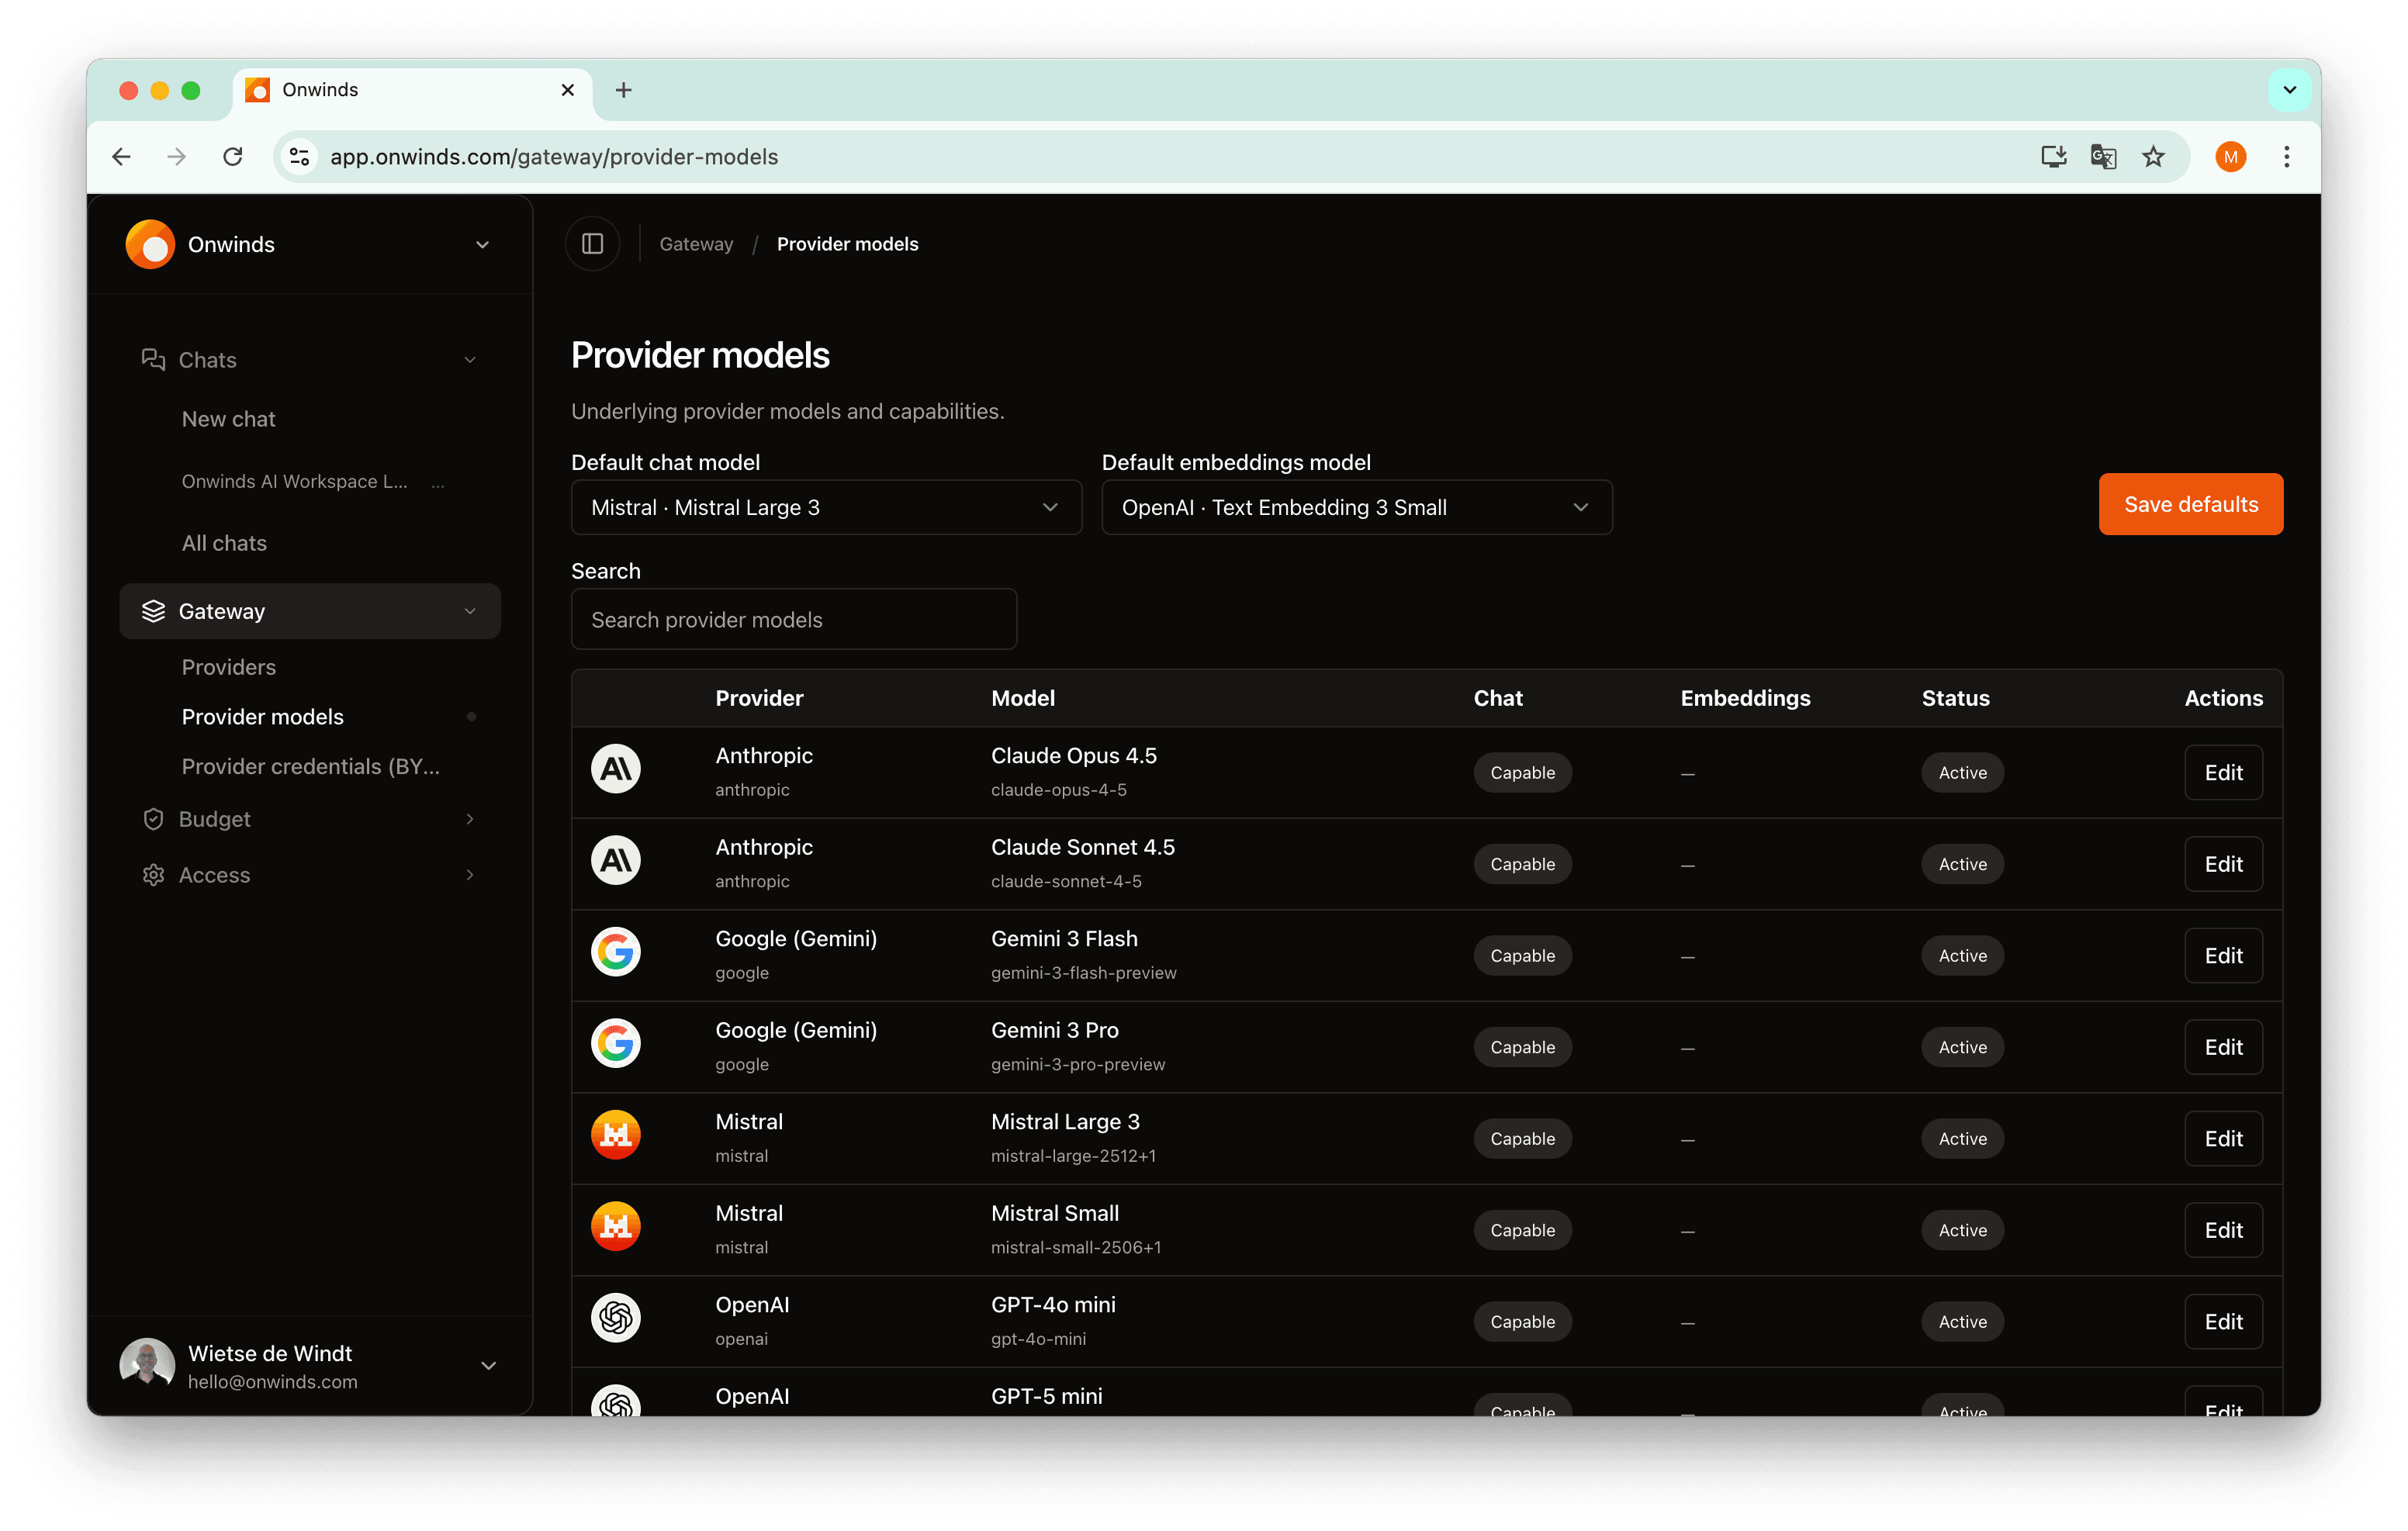Viewport: 2408px width, 1531px height.
Task: Expand the user profile chevron for Wietse de Windt
Action: [x=489, y=1366]
